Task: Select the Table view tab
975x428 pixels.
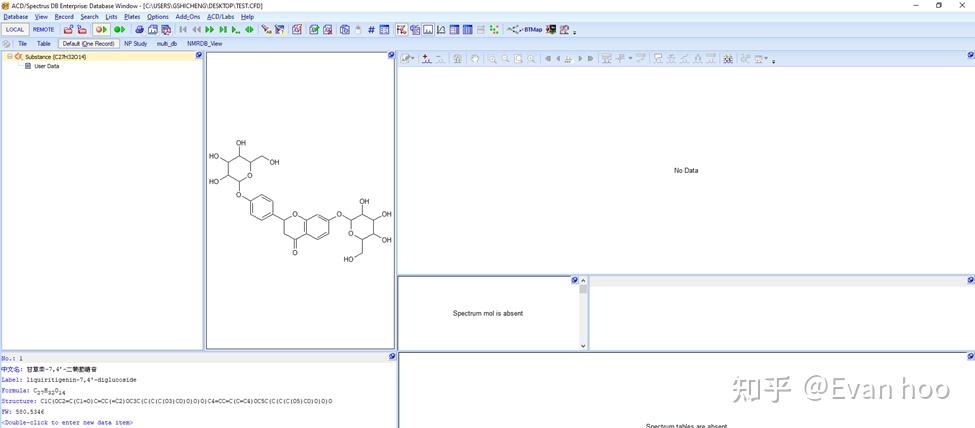Action: (x=44, y=44)
